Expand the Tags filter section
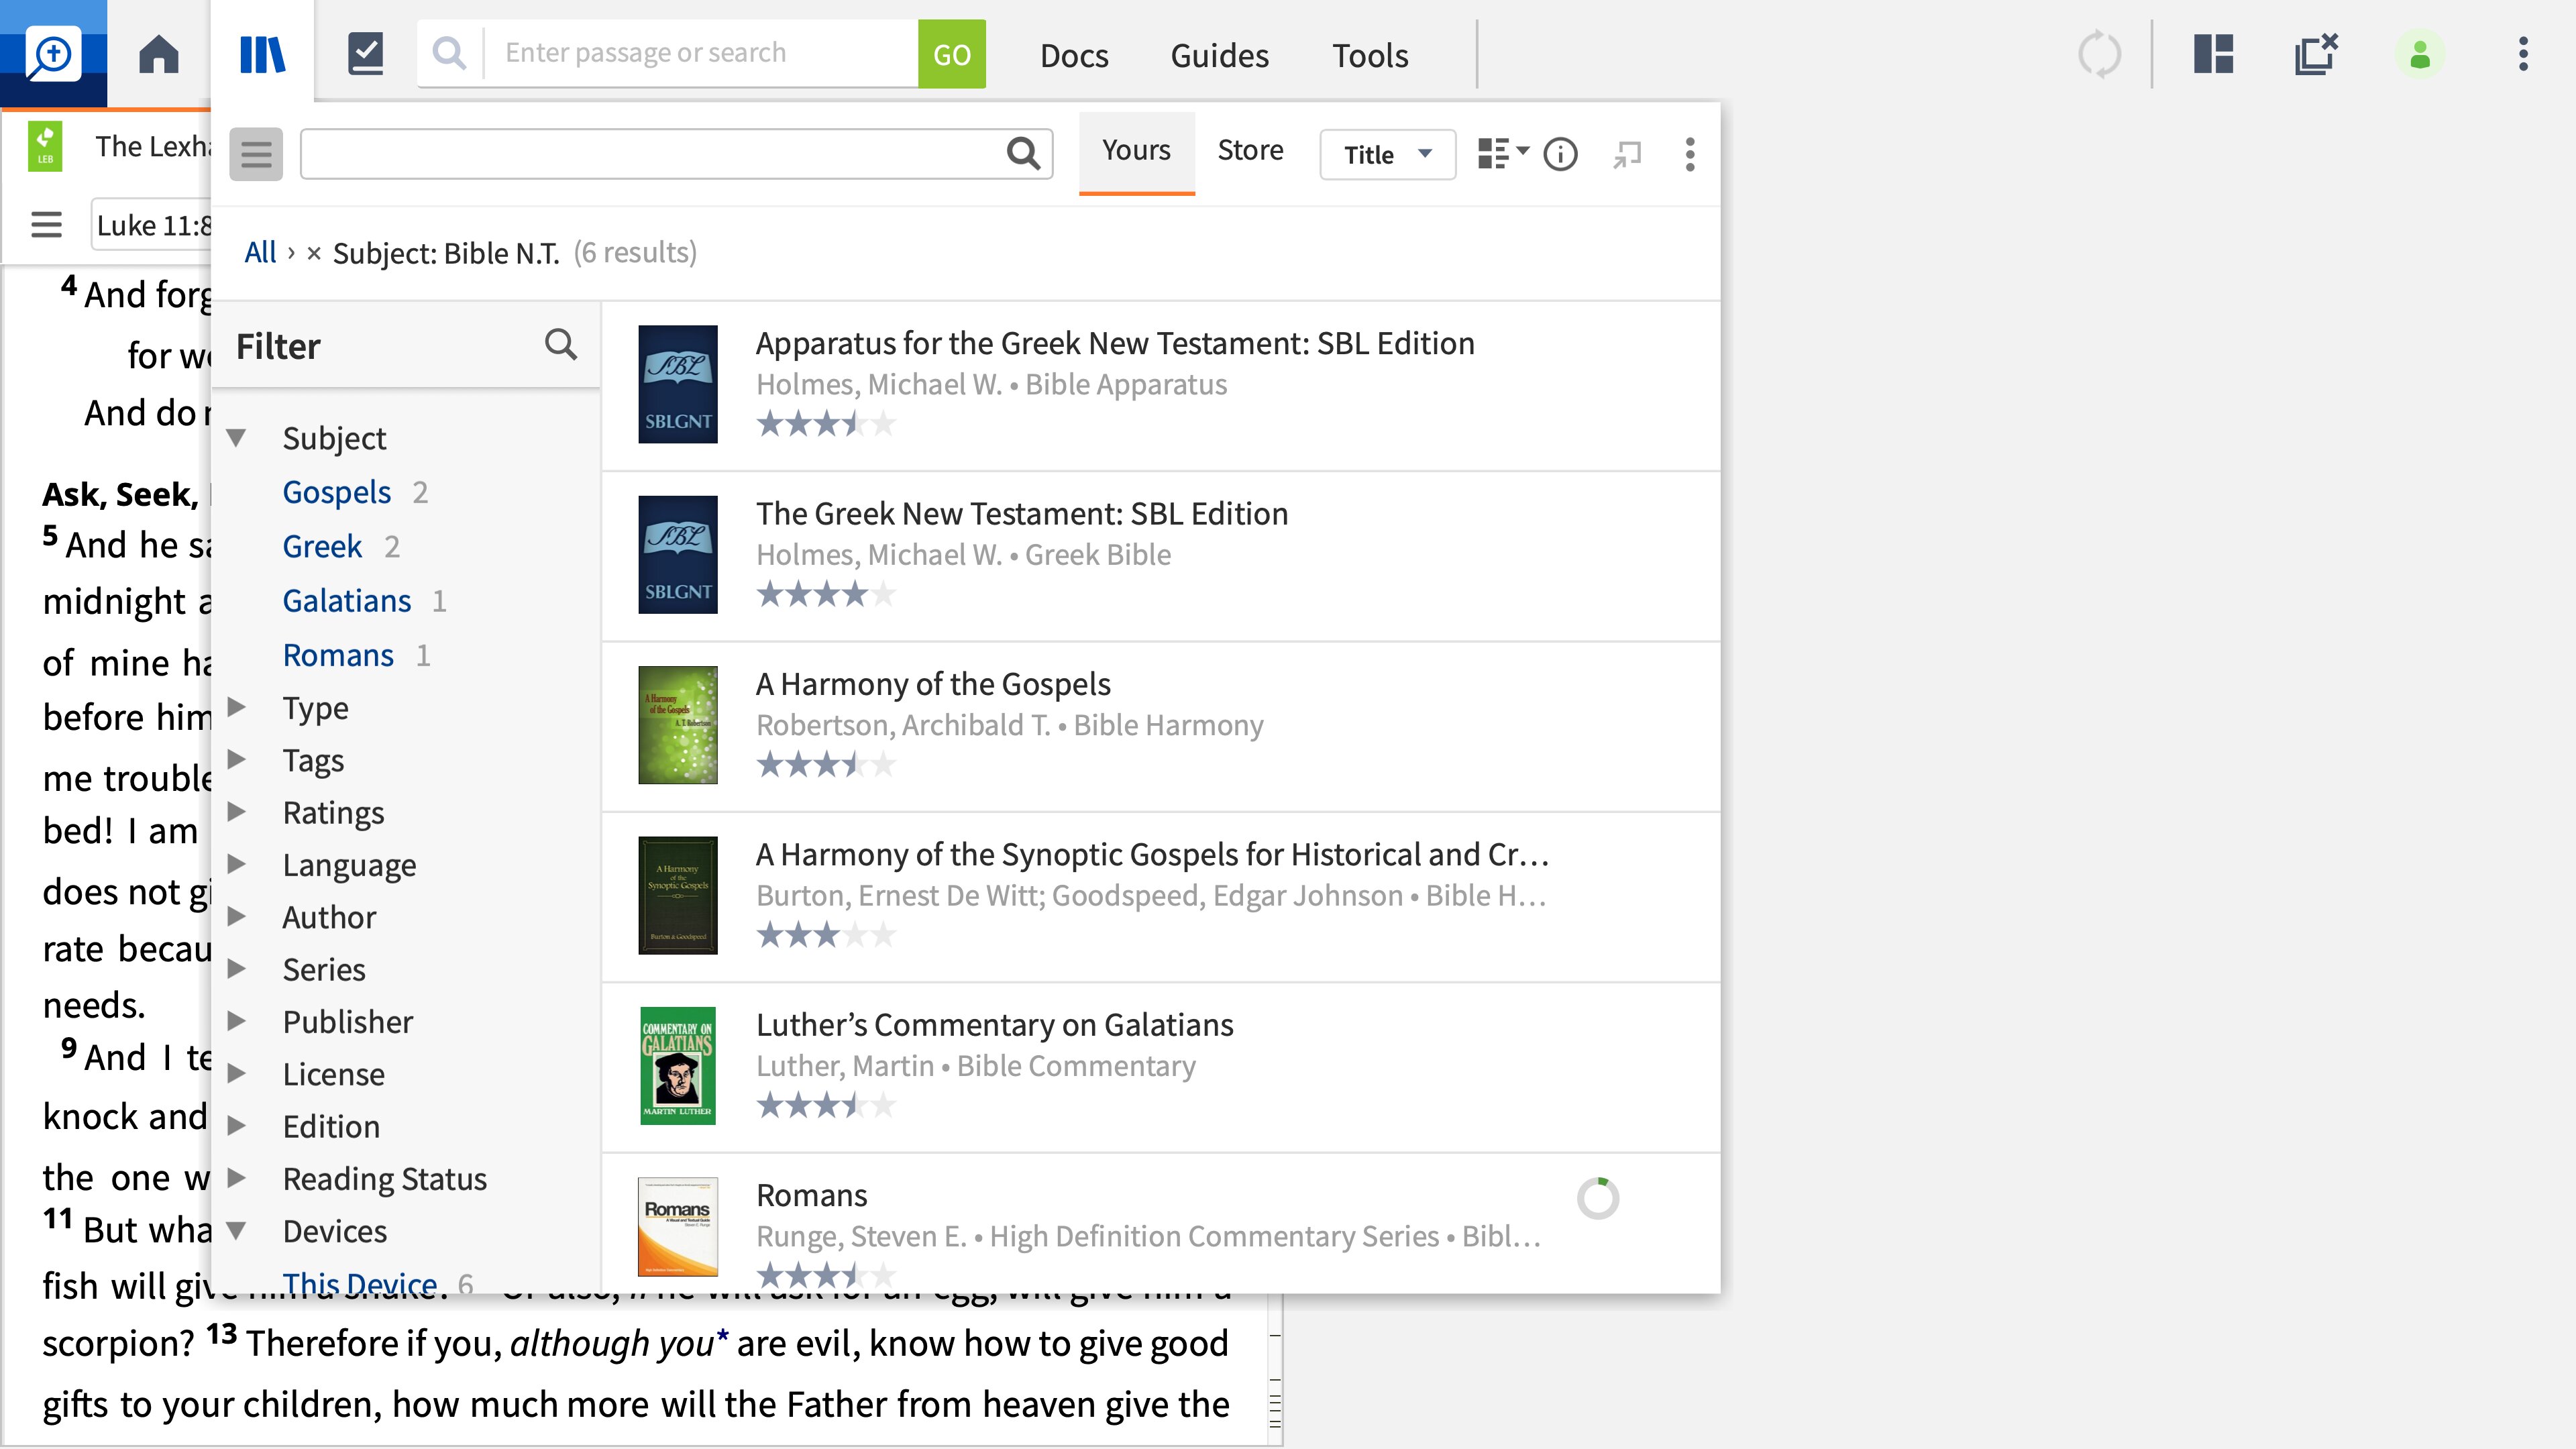Image resolution: width=2576 pixels, height=1449 pixels. [236, 760]
